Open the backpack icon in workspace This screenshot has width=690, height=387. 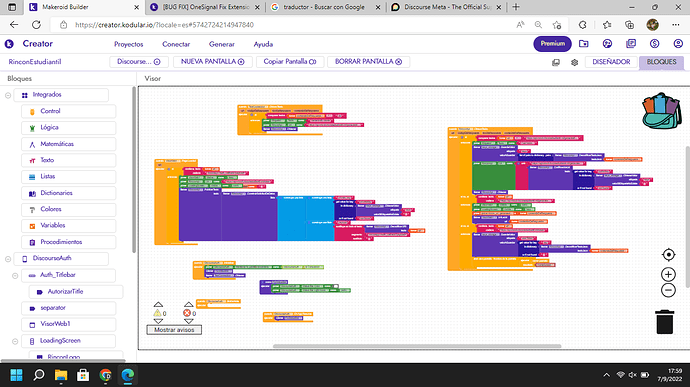click(x=661, y=111)
